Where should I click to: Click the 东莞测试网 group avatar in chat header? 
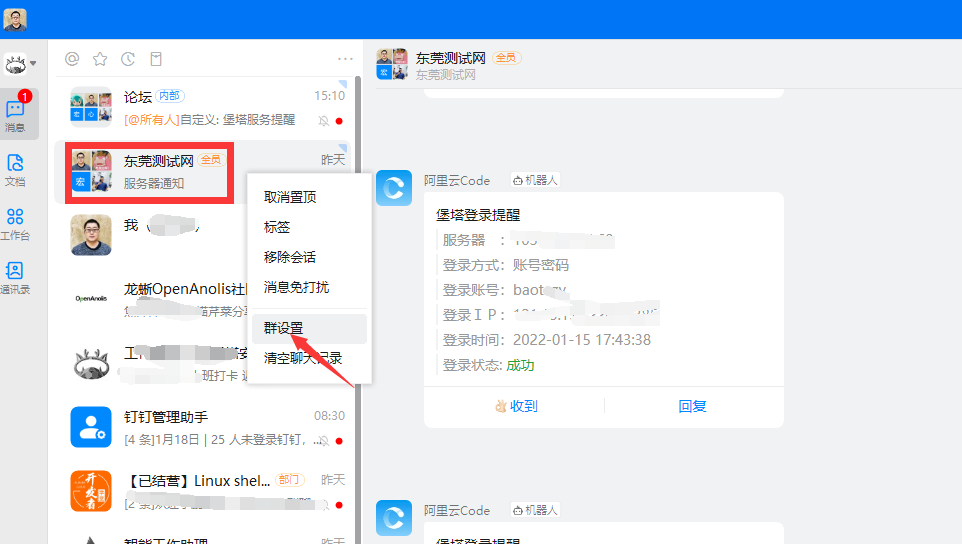click(x=392, y=64)
